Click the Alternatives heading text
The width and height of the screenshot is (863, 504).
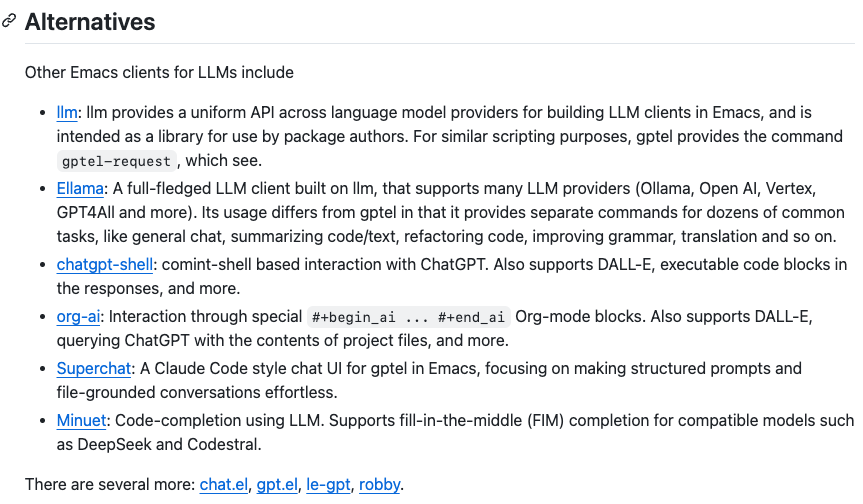[x=91, y=21]
